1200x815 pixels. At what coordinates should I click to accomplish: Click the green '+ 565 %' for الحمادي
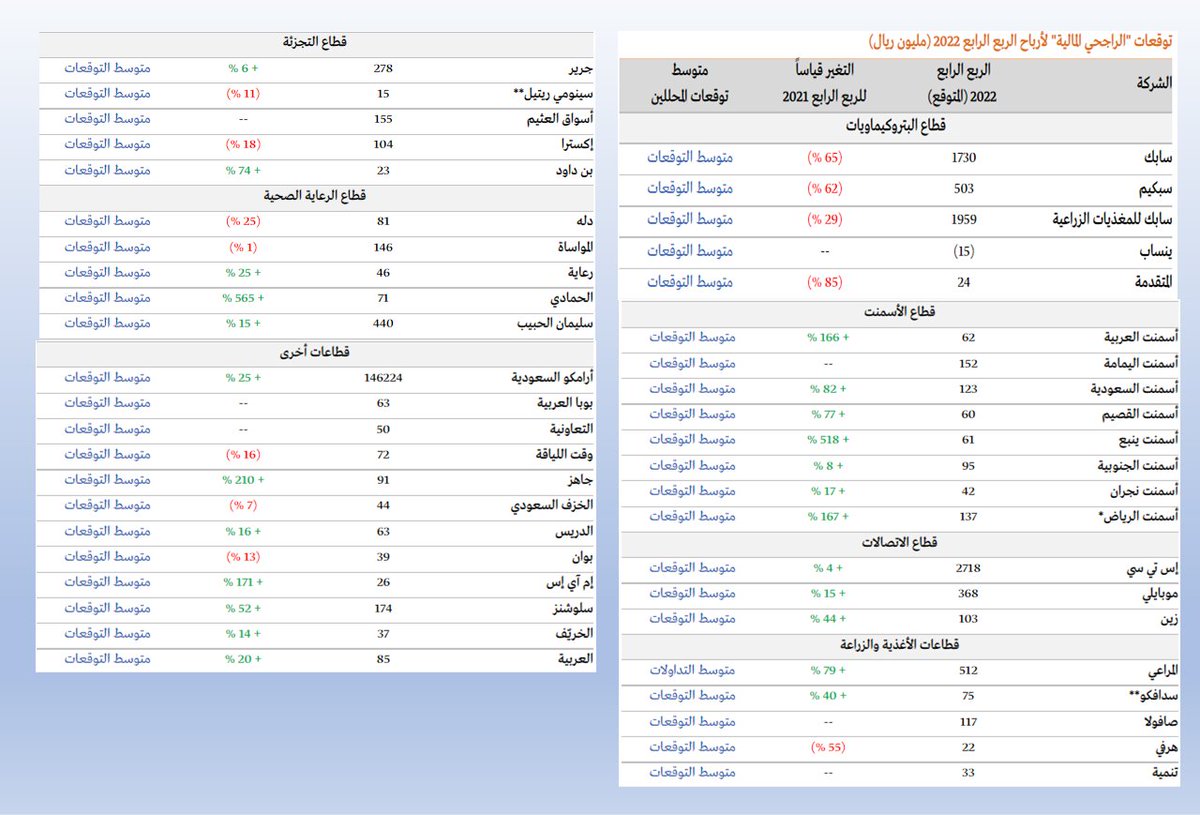pyautogui.click(x=242, y=298)
